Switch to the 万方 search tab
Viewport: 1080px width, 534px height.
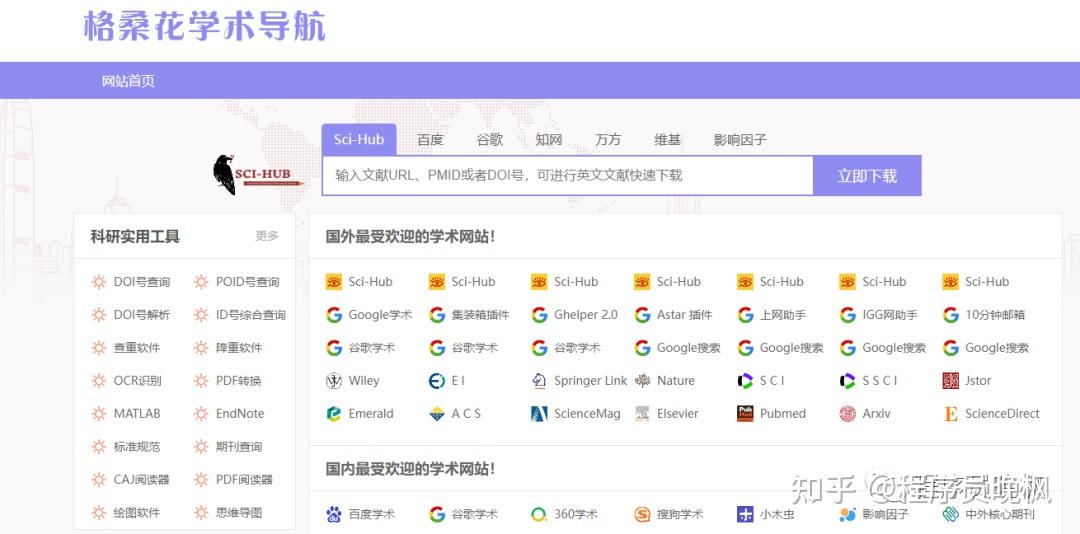608,140
